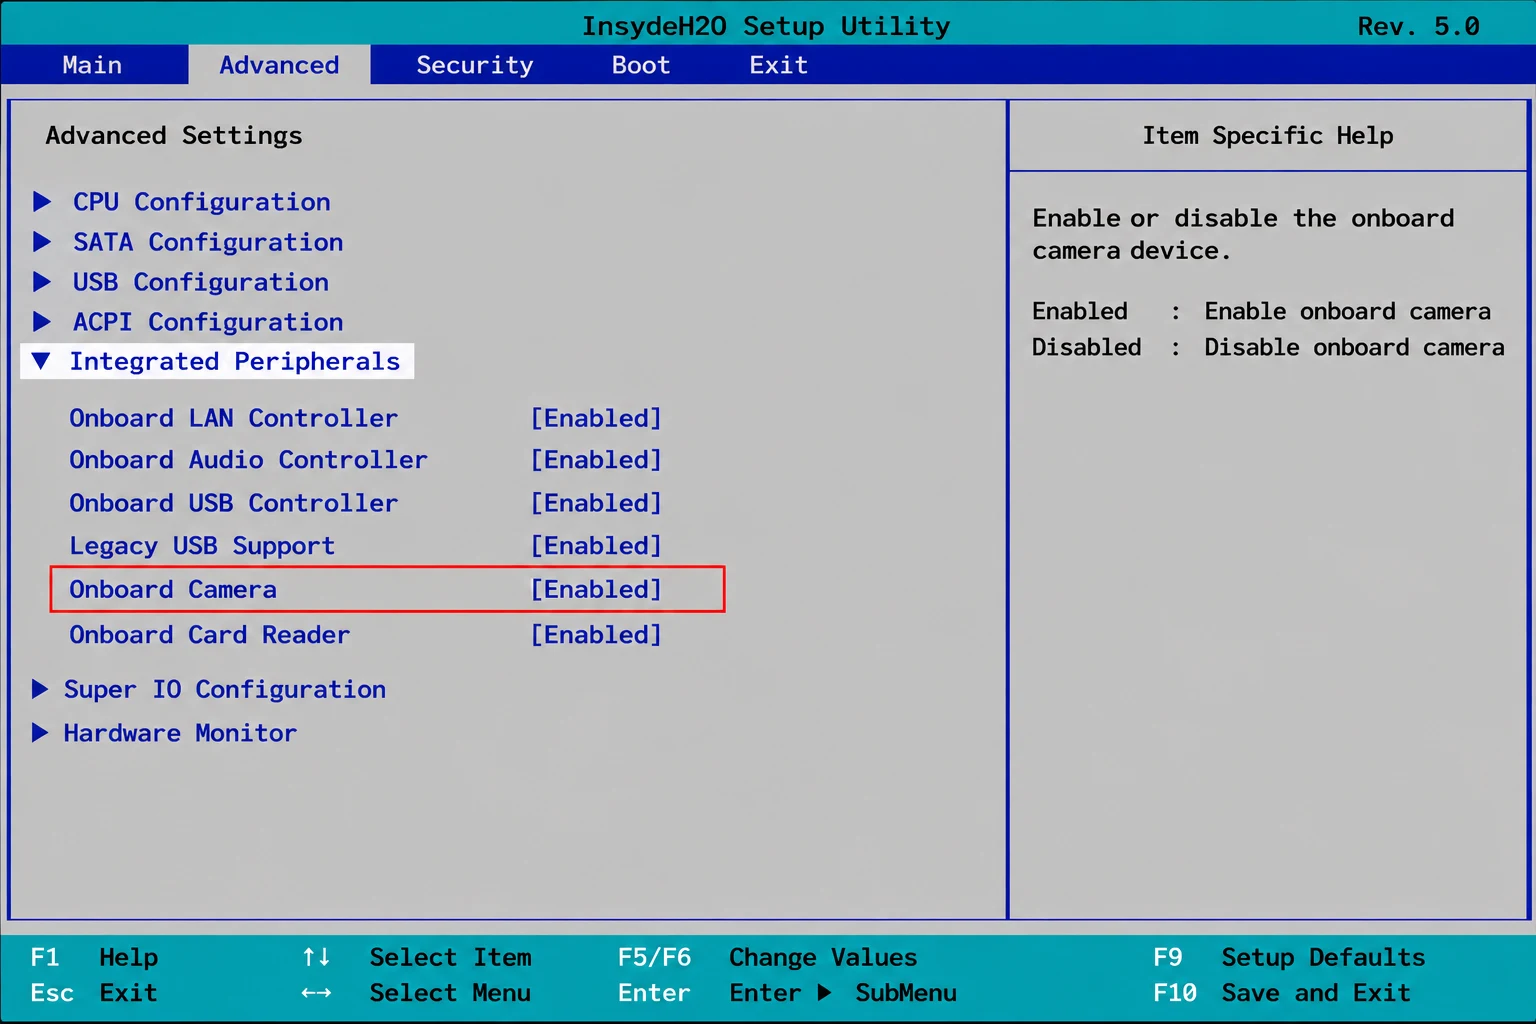Select the Onboard USB Controller label
The height and width of the screenshot is (1024, 1536).
pos(233,503)
